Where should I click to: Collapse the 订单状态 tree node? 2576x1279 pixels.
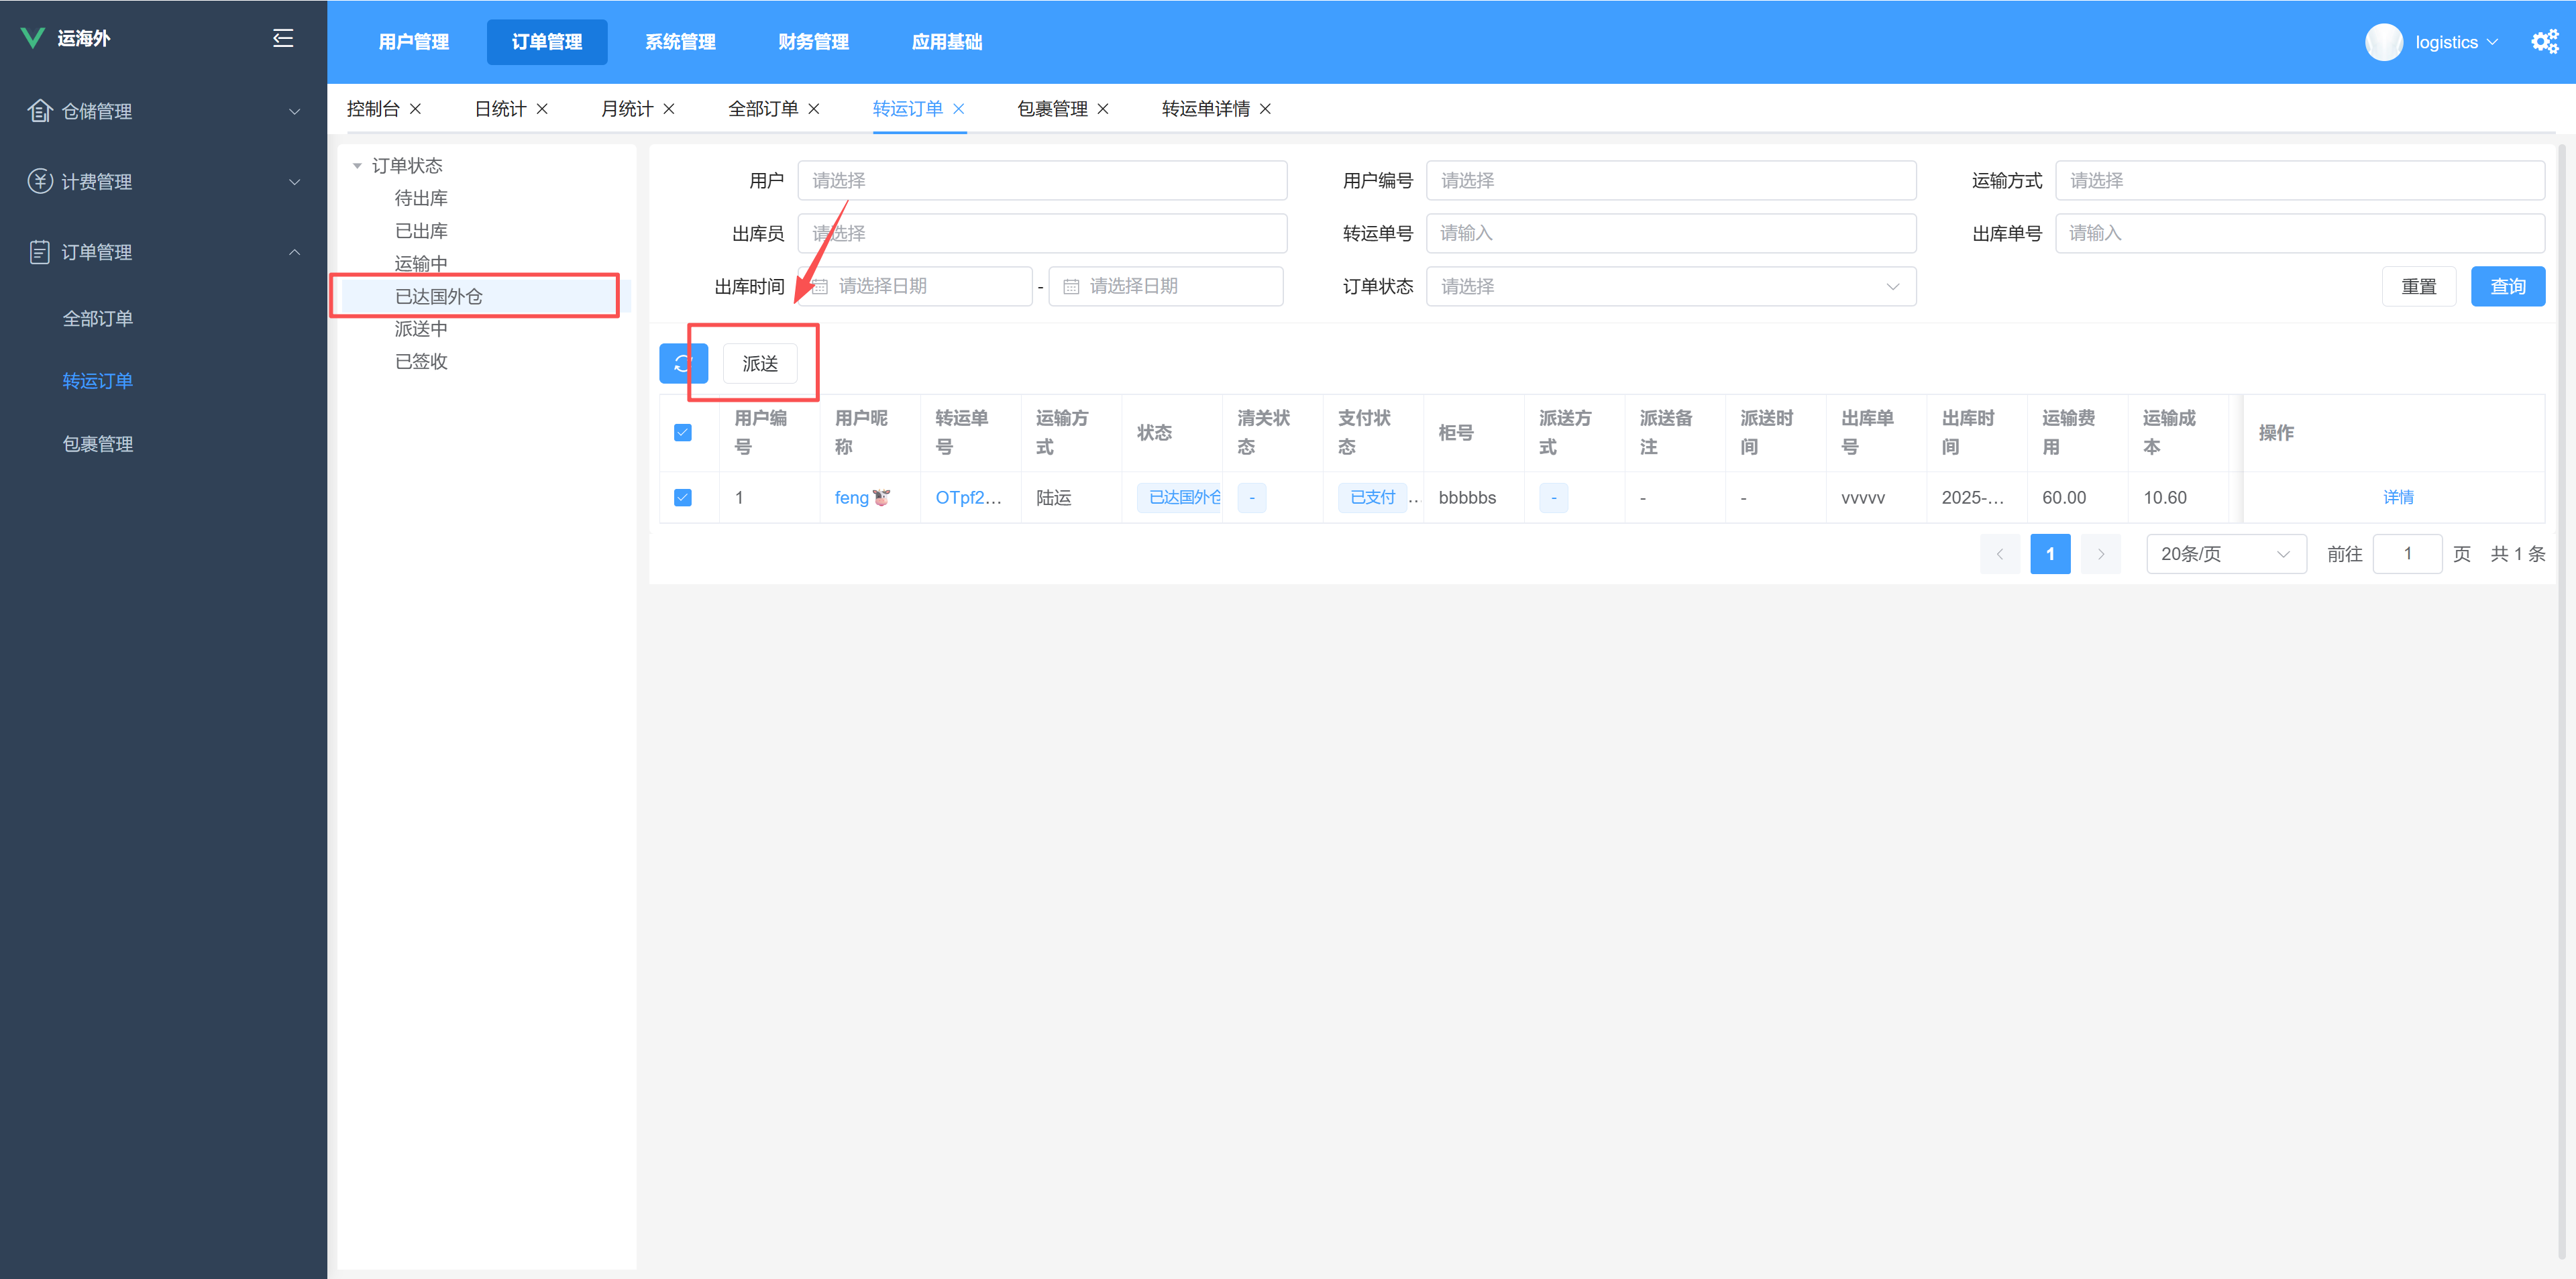pos(357,166)
